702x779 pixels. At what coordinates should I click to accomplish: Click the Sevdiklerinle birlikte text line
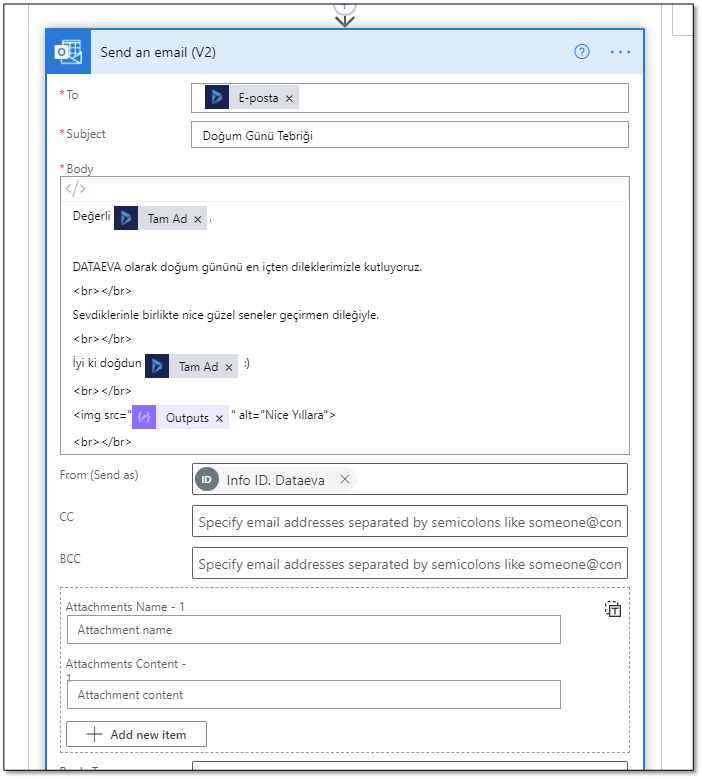[x=226, y=315]
